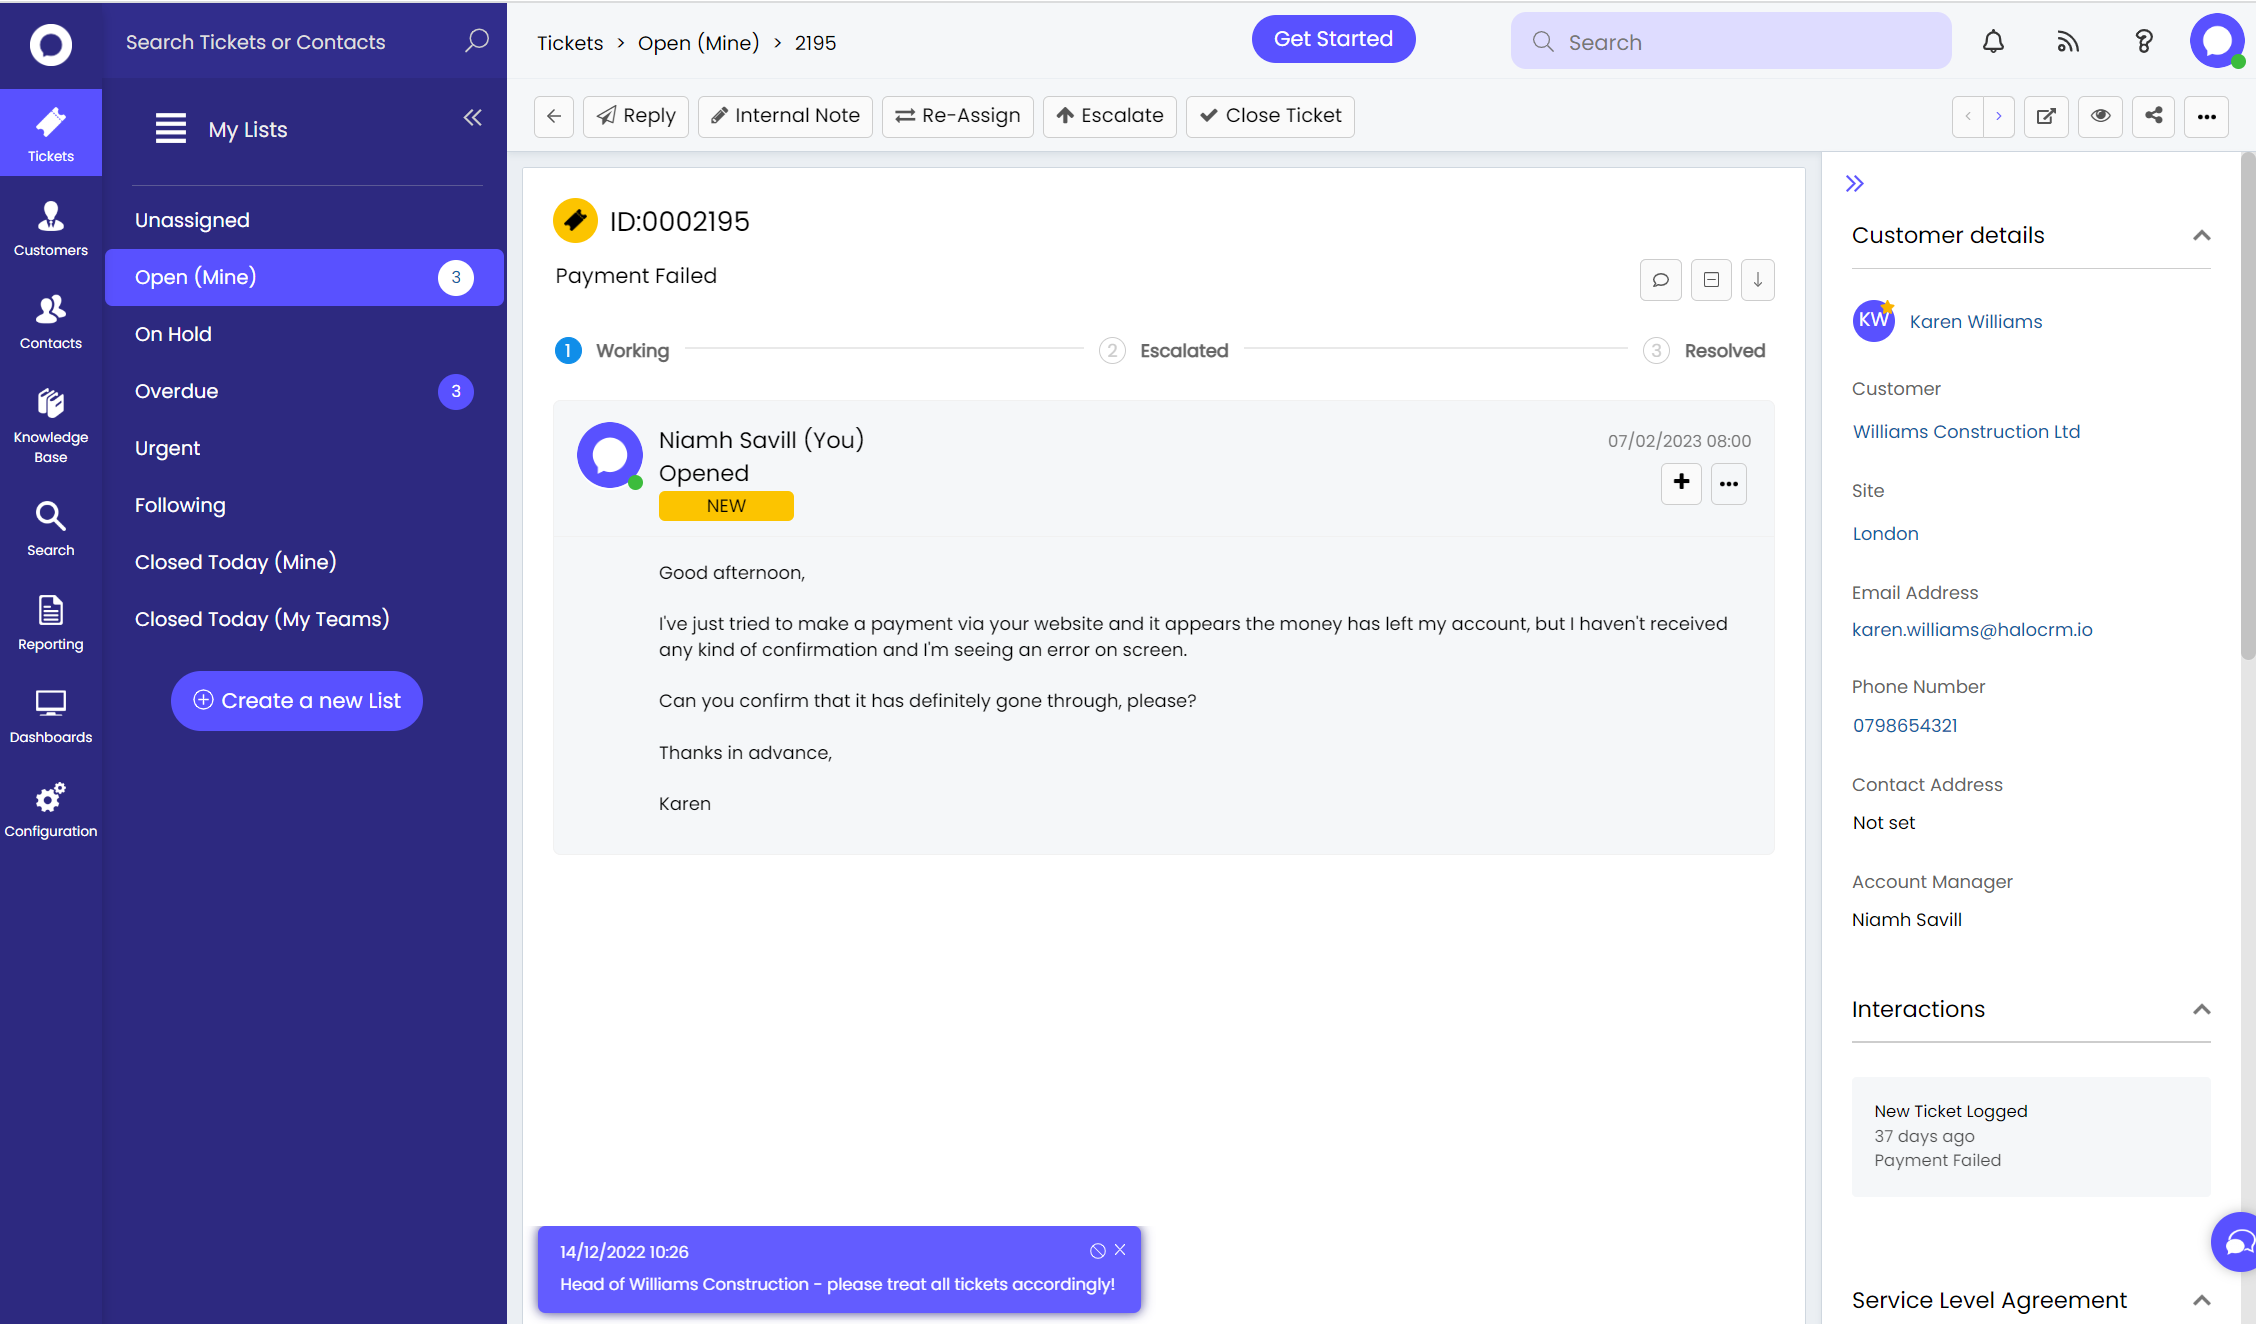Go to Reporting section
This screenshot has width=2256, height=1324.
(50, 622)
